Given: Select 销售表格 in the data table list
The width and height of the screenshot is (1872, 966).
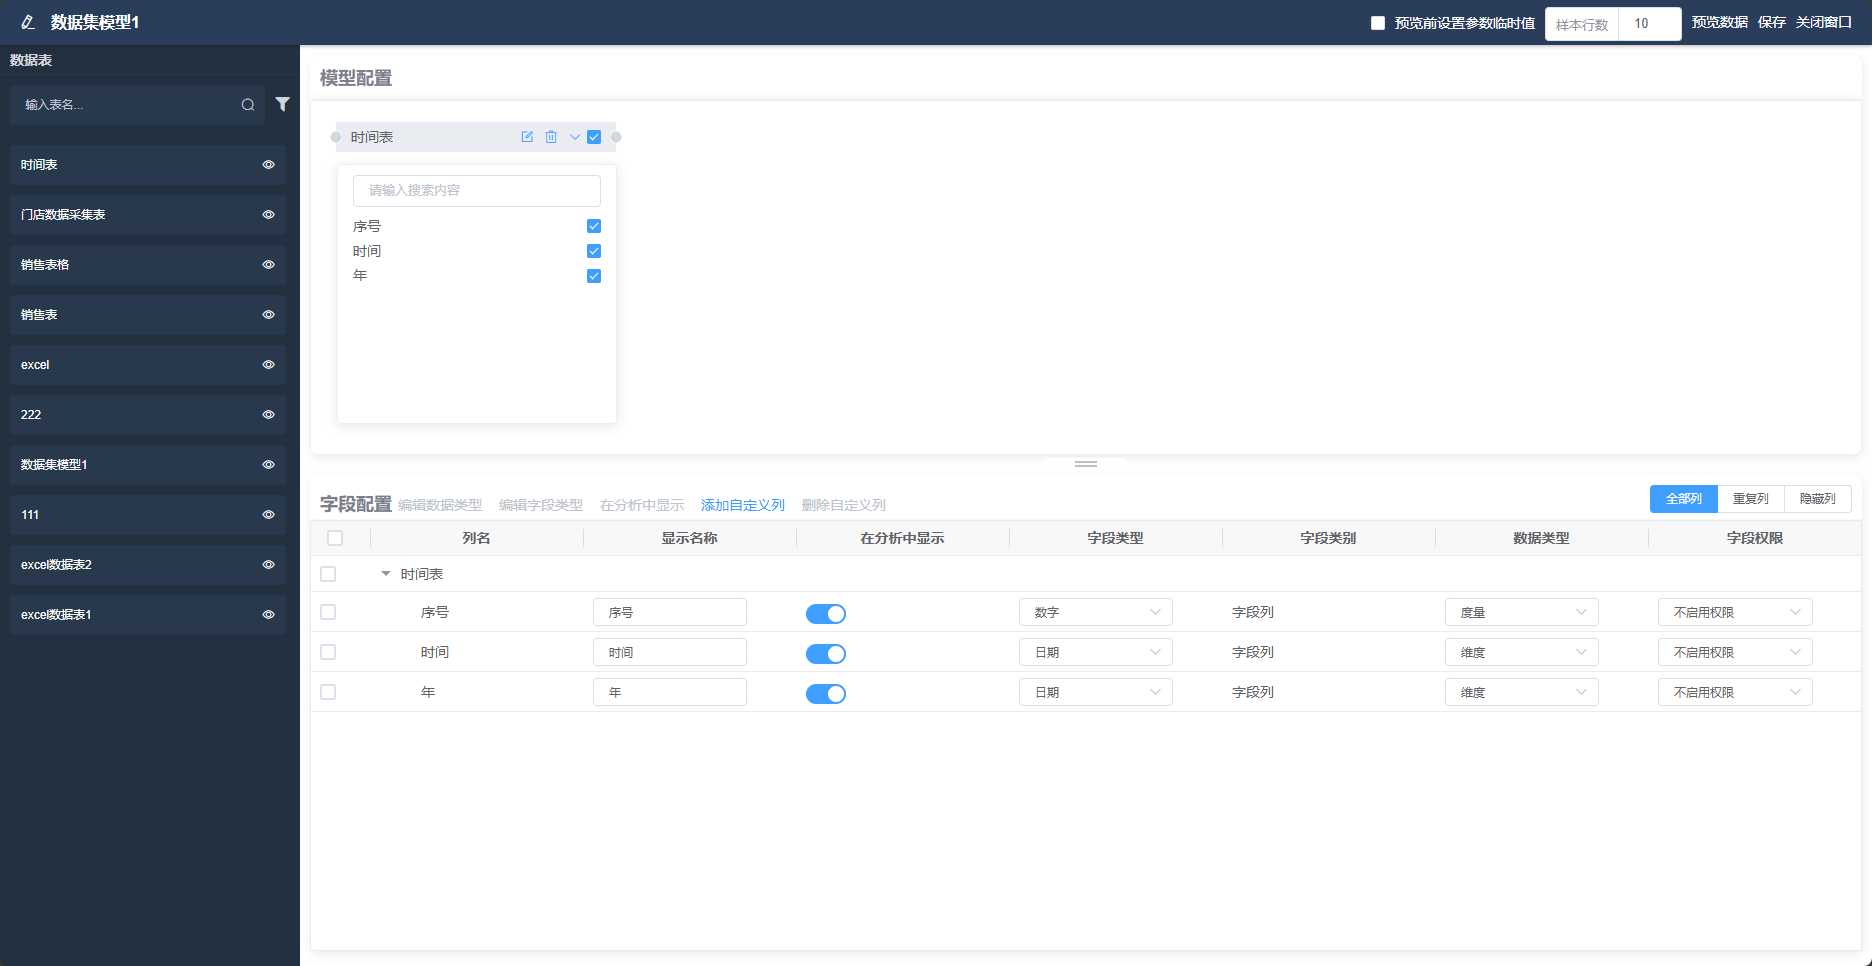Looking at the screenshot, I should click(148, 265).
